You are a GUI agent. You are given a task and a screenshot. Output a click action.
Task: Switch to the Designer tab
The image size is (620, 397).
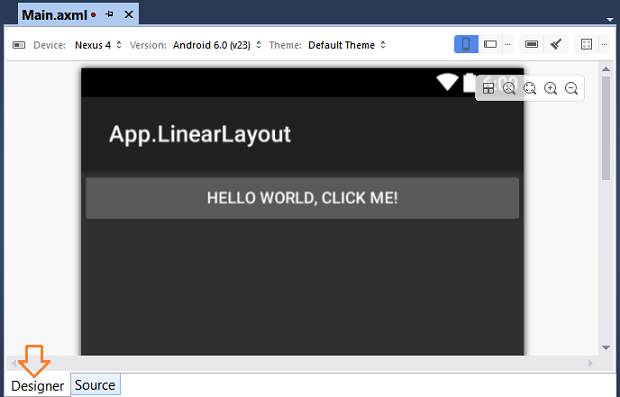pos(38,386)
